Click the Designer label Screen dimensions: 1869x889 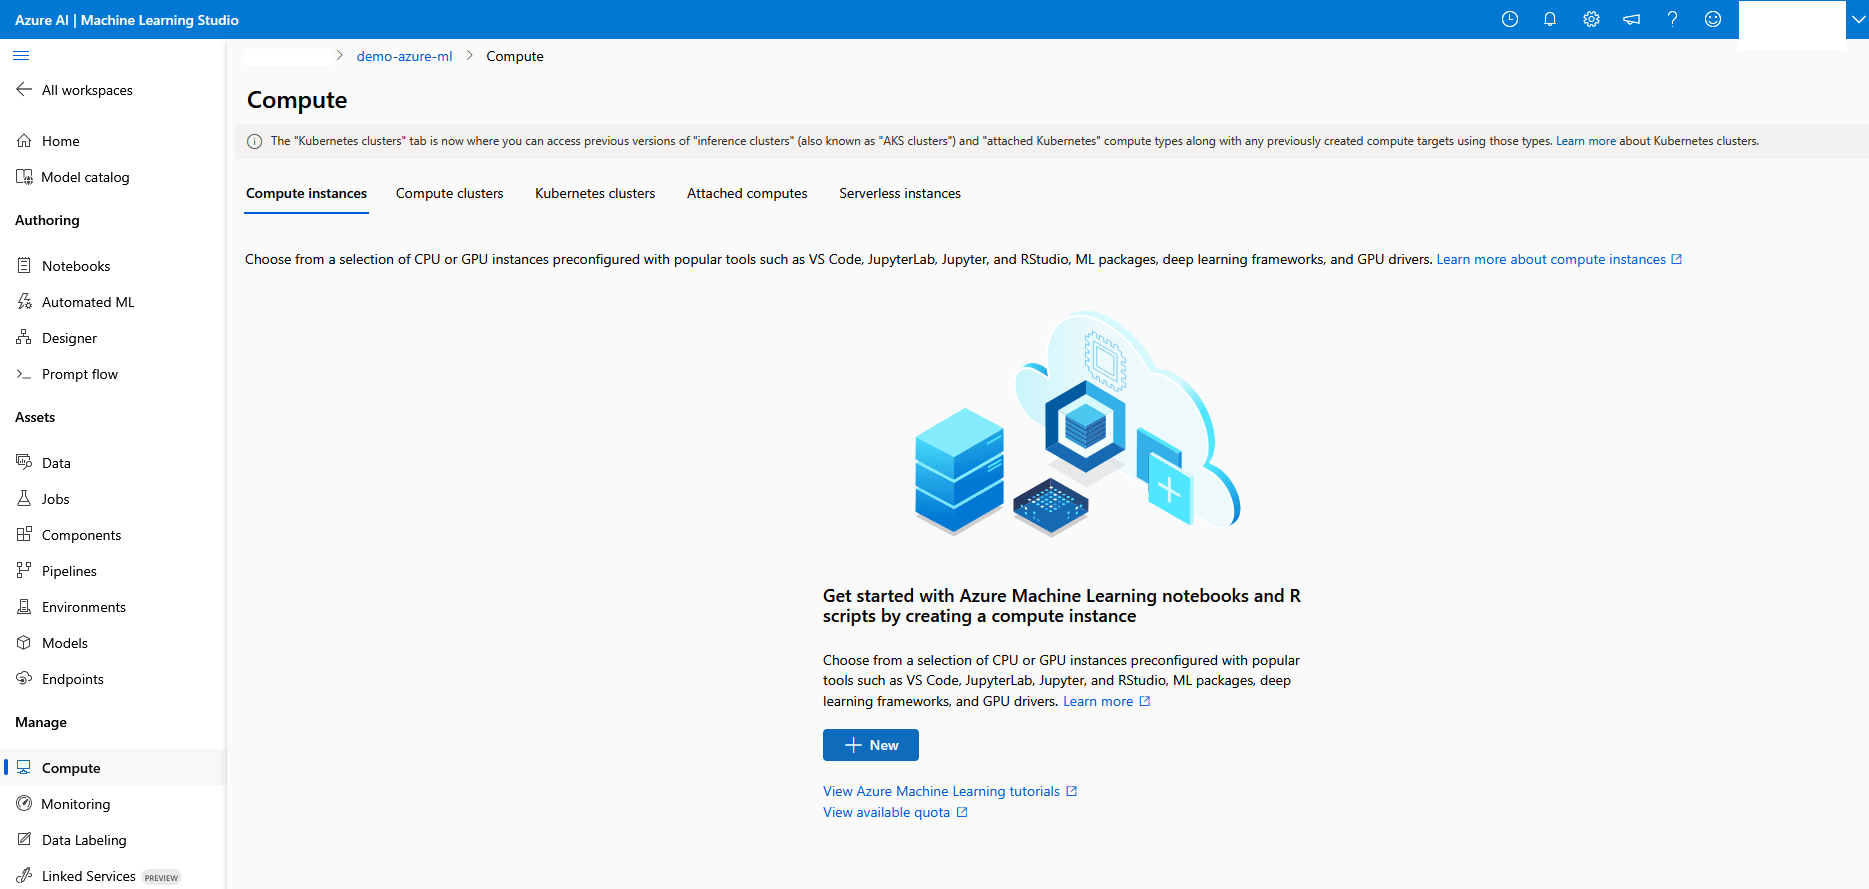click(69, 338)
